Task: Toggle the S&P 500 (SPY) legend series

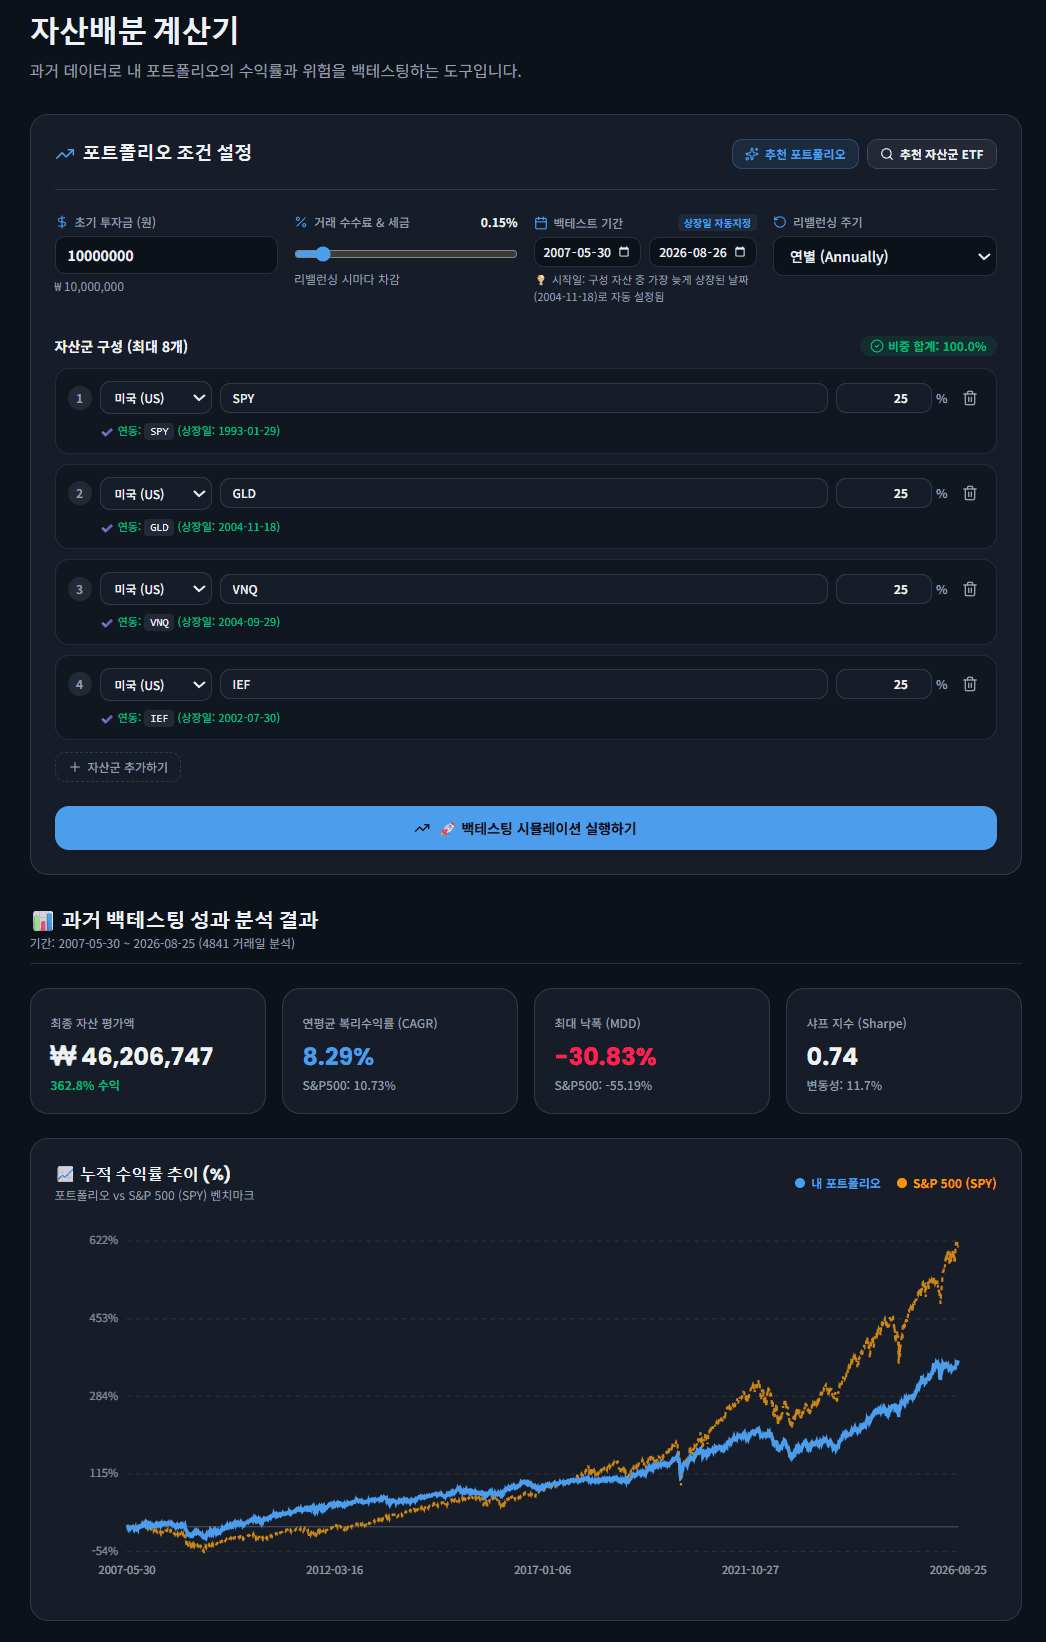Action: coord(946,1183)
